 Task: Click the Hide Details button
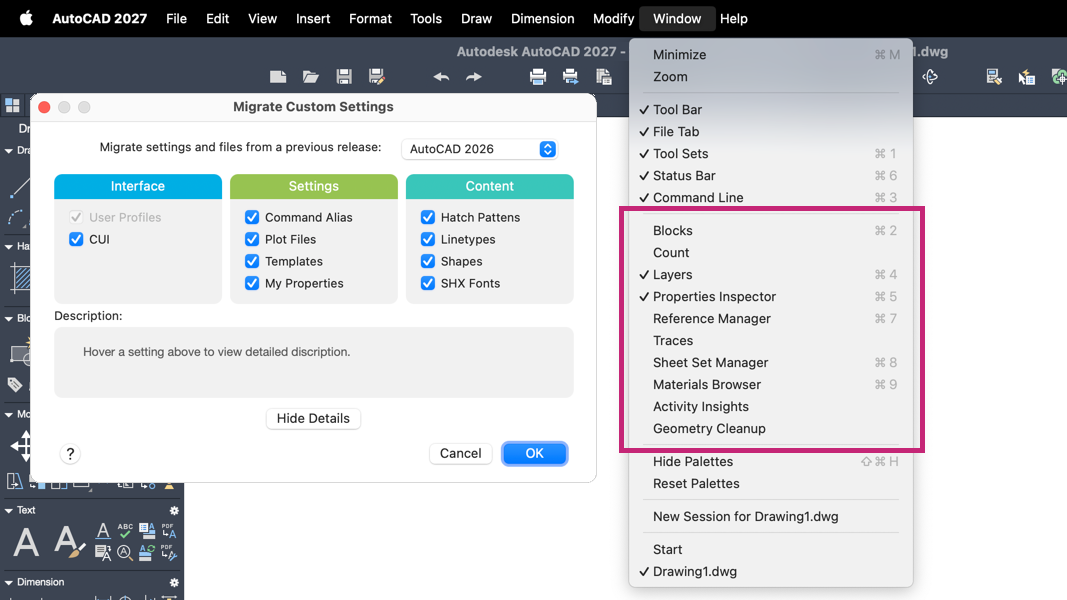point(313,418)
